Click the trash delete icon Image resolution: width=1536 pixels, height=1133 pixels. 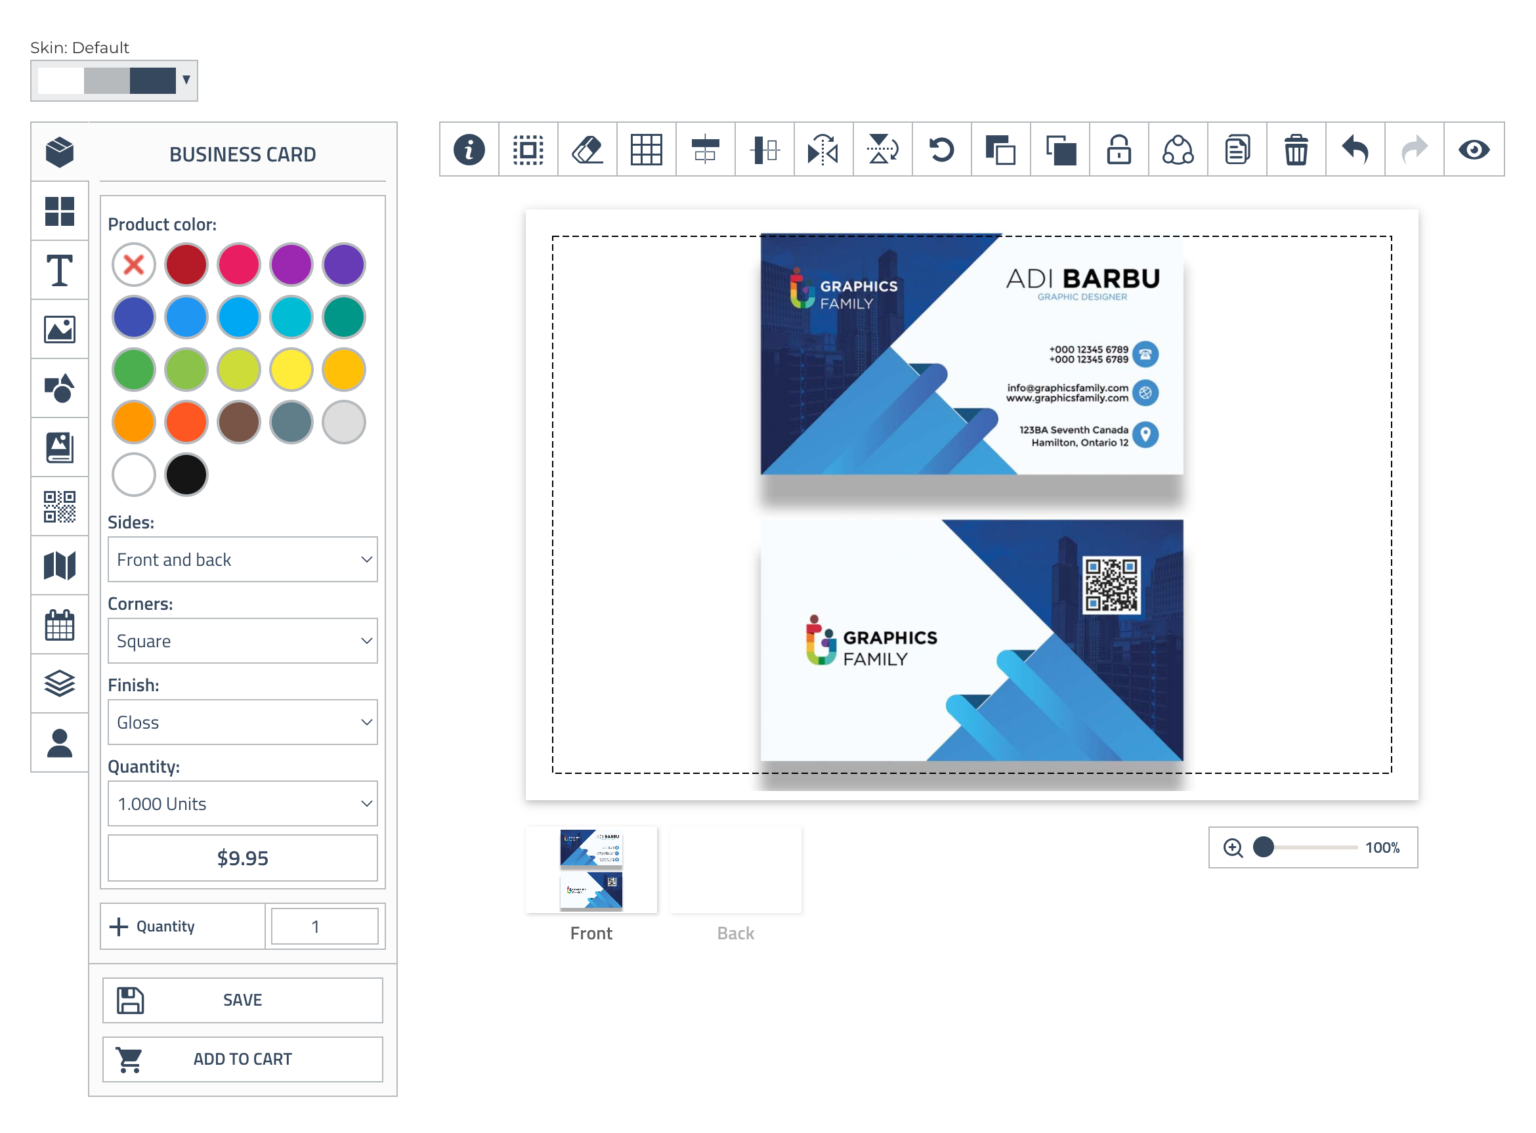click(1296, 150)
